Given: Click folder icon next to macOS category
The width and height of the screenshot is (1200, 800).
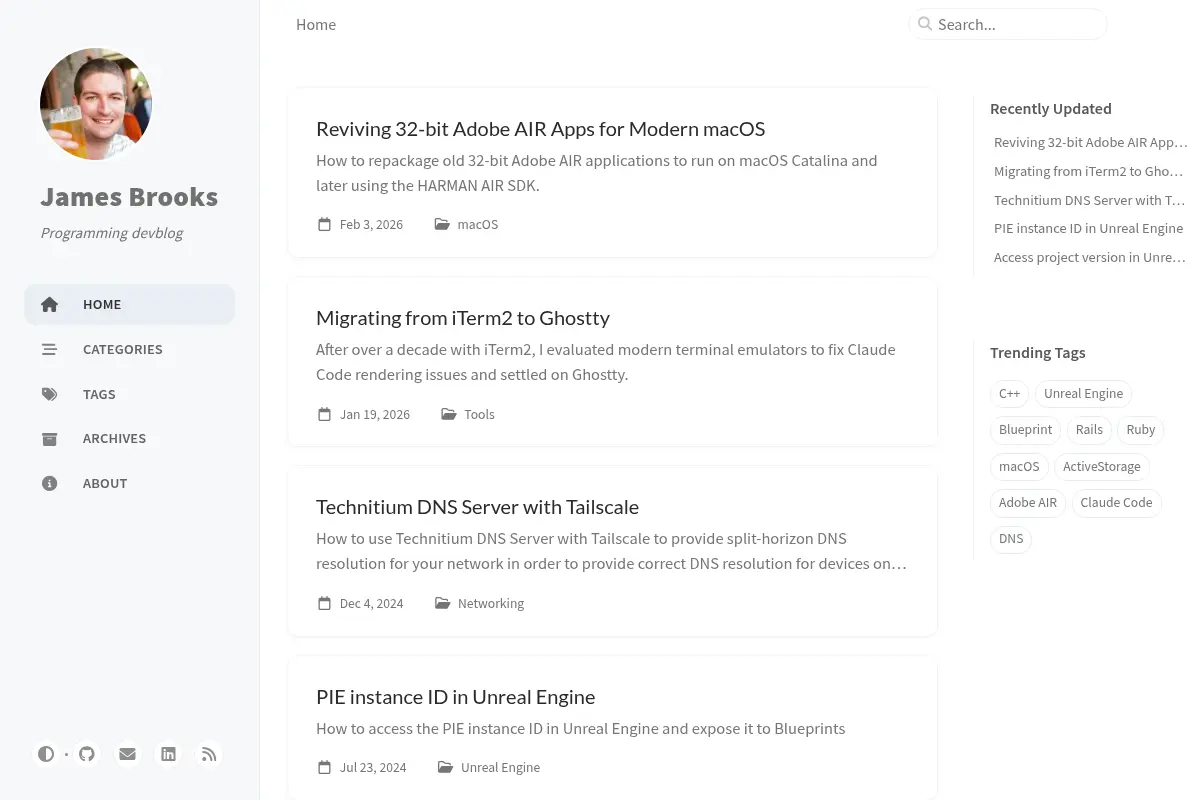Looking at the screenshot, I should [442, 224].
